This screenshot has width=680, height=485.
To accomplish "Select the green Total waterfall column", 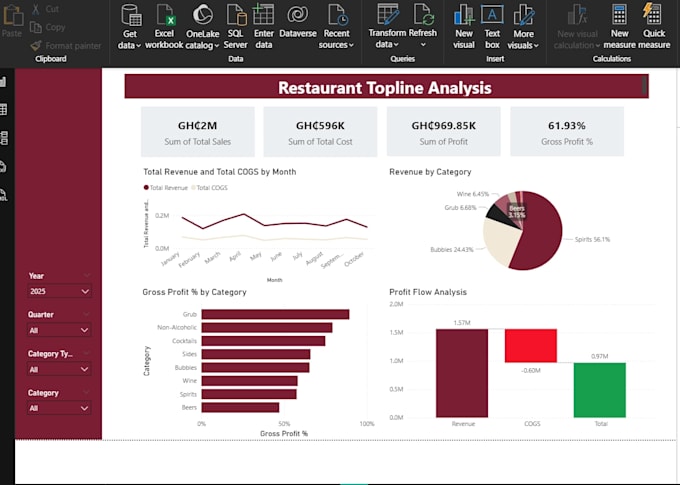I will 600,390.
